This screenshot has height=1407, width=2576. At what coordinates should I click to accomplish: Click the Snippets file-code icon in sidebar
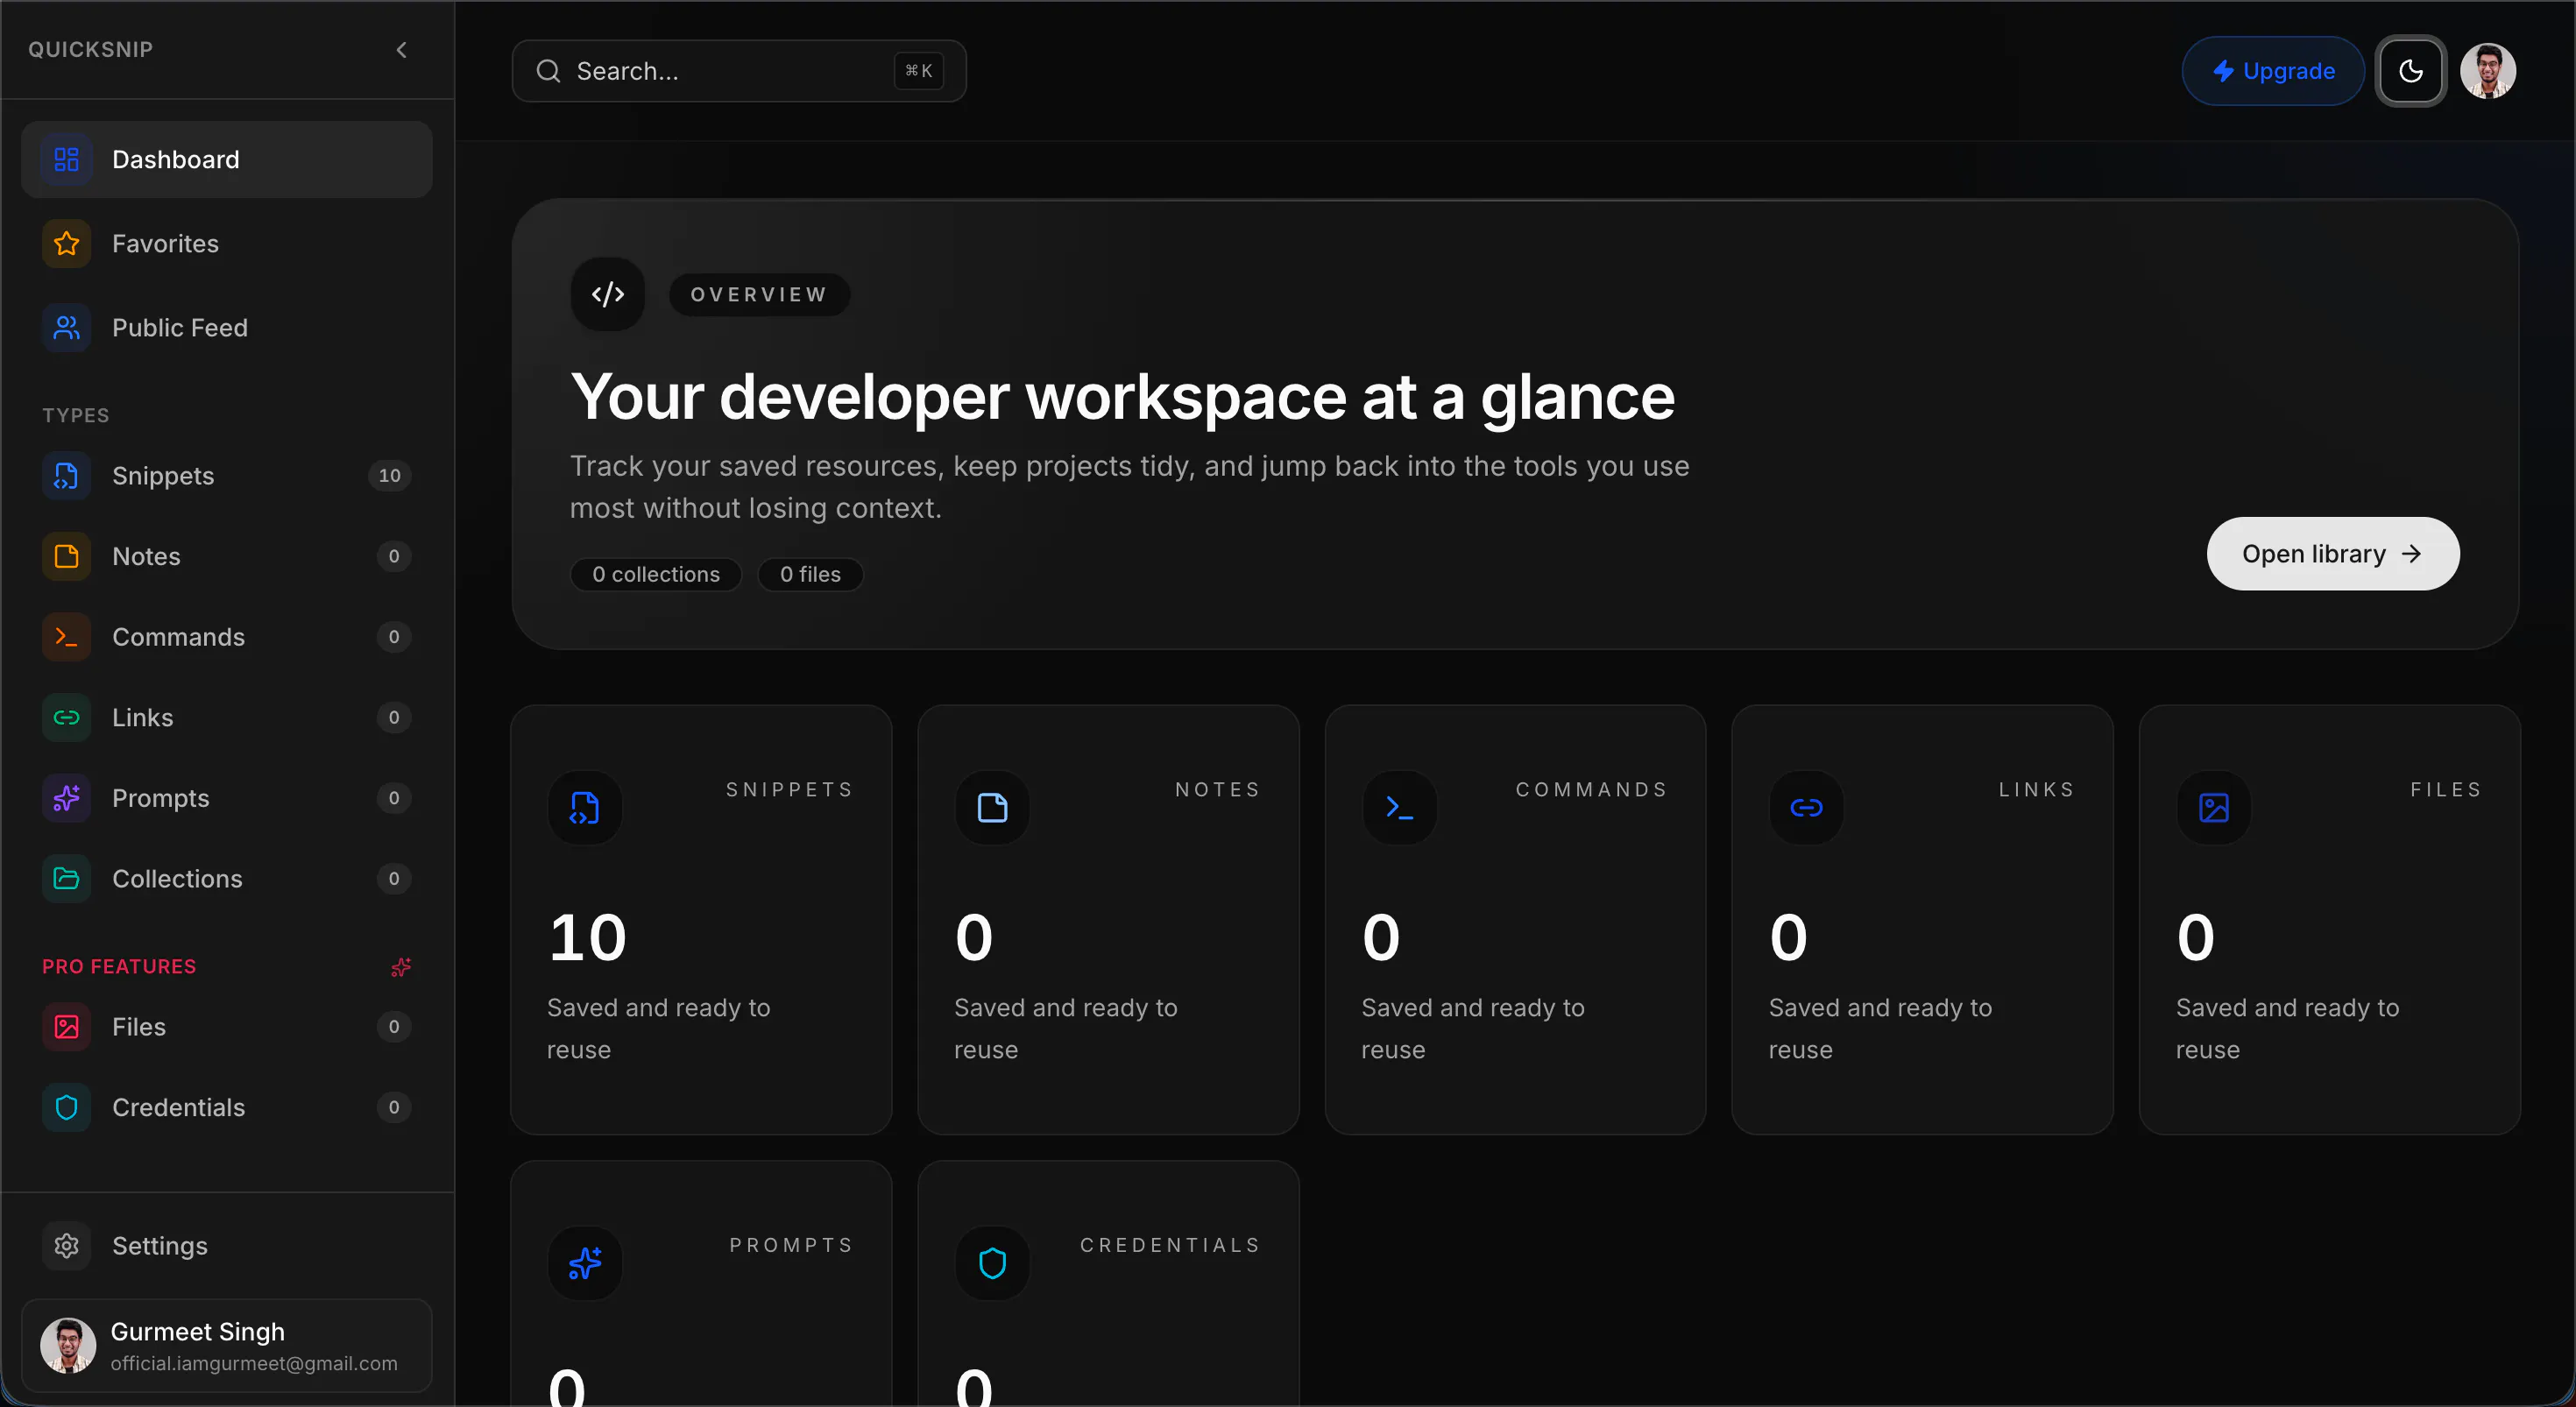tap(66, 475)
